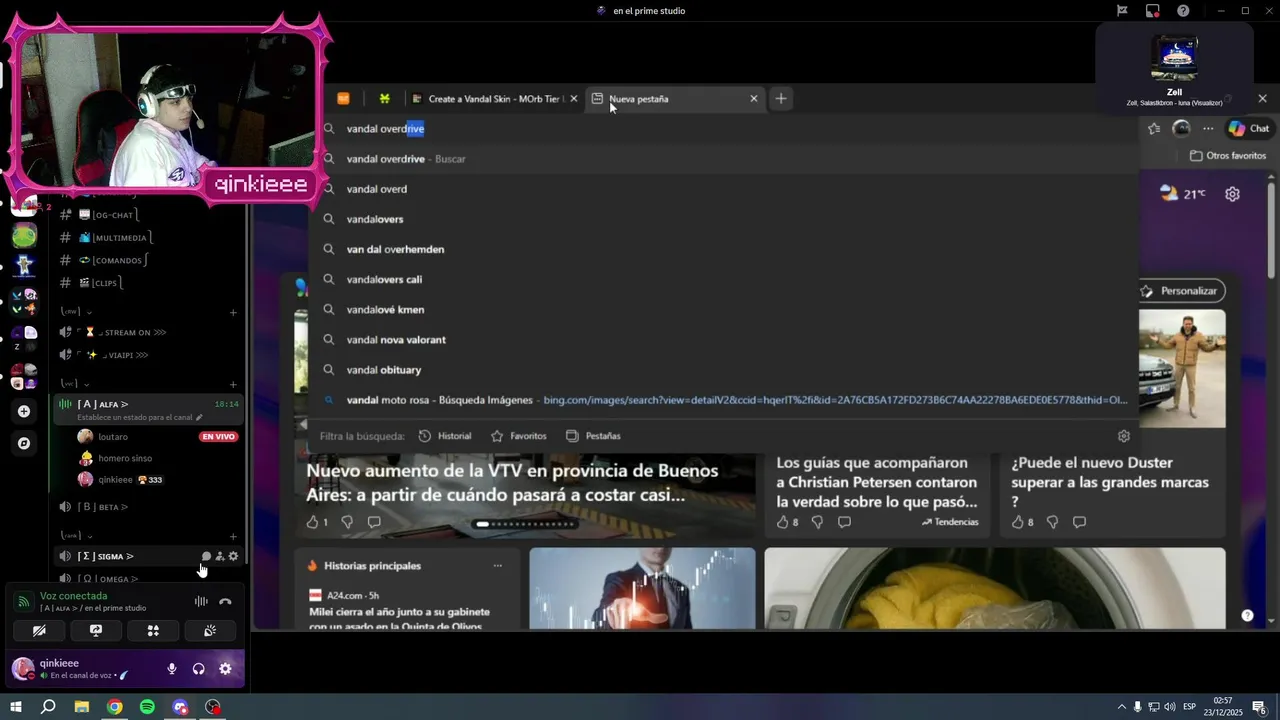Toggle microphone mute for qinkieee
Screen dimensions: 1280x720
tap(172, 669)
